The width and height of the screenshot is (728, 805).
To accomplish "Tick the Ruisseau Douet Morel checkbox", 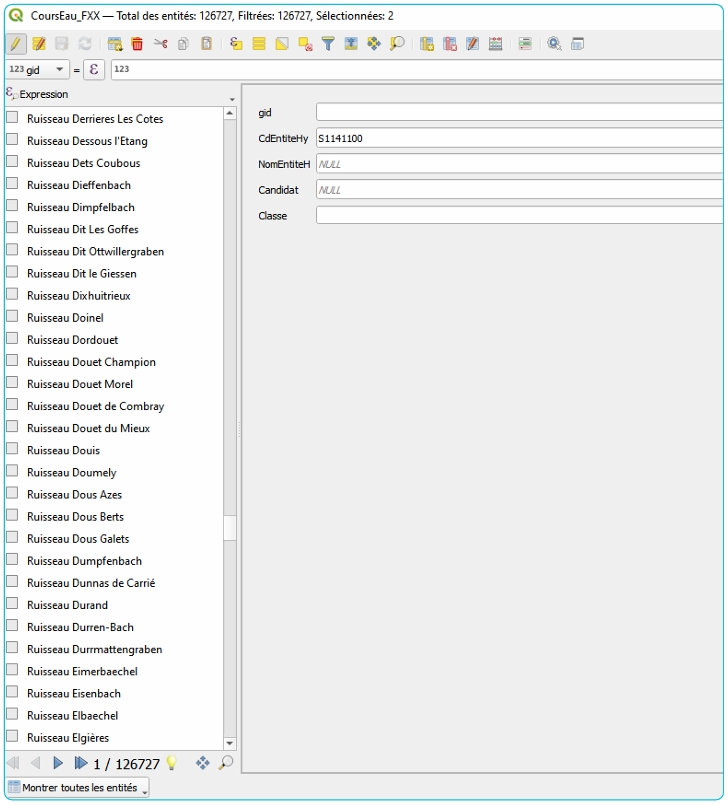I will [x=12, y=383].
